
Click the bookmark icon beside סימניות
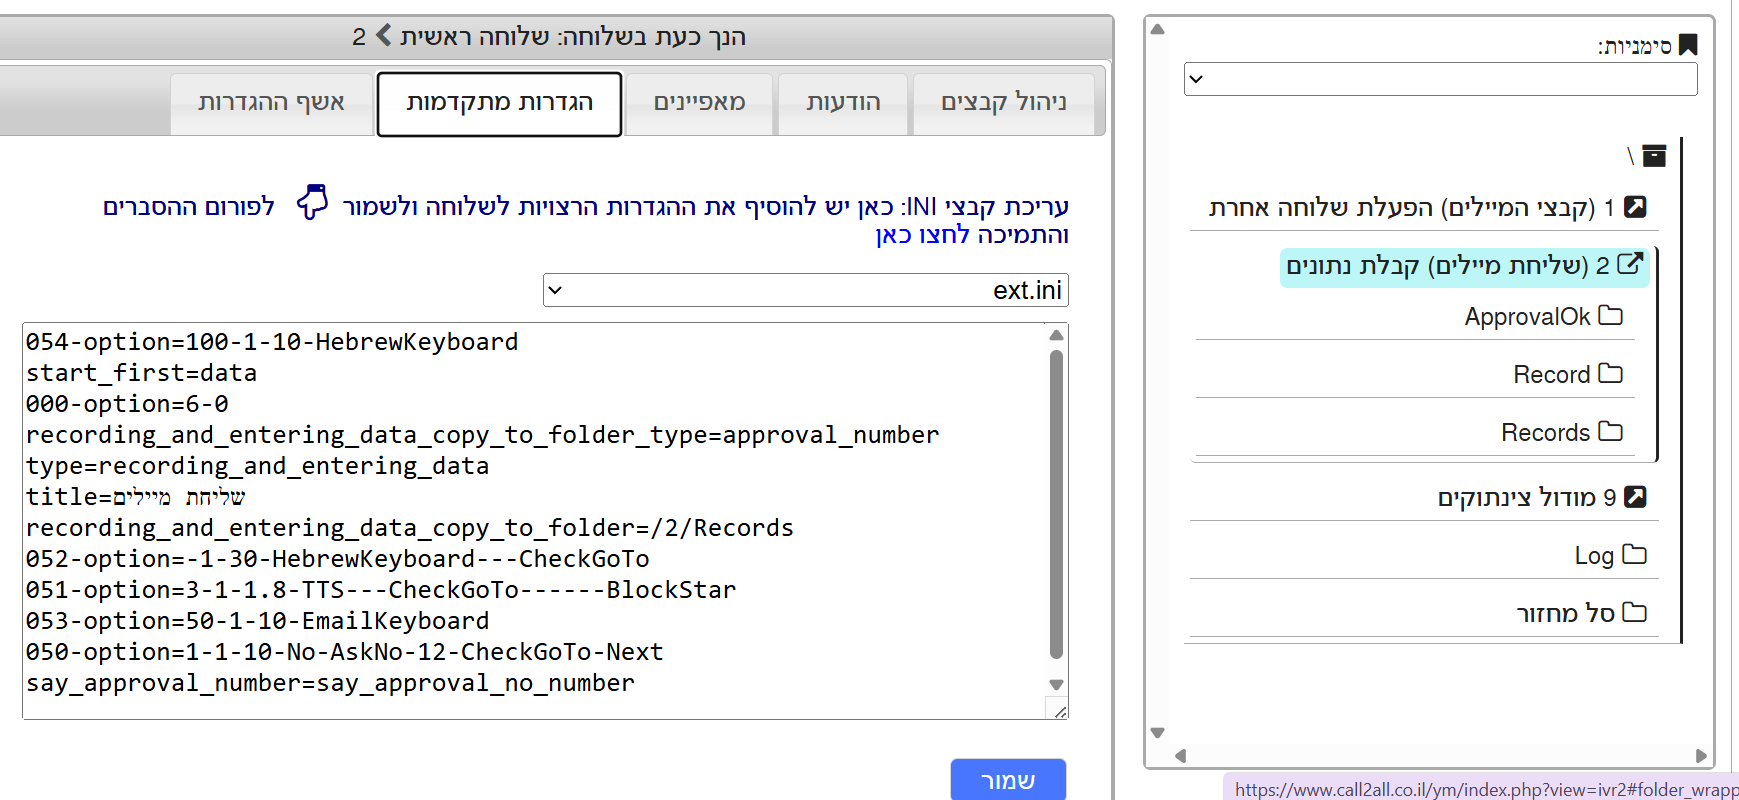click(x=1688, y=45)
